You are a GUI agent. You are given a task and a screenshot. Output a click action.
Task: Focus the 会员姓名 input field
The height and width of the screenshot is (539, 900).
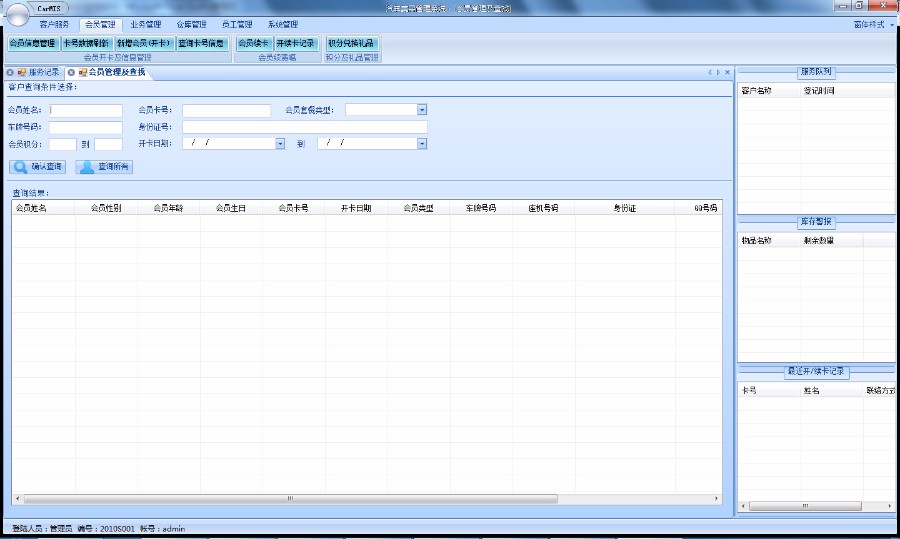coord(86,110)
